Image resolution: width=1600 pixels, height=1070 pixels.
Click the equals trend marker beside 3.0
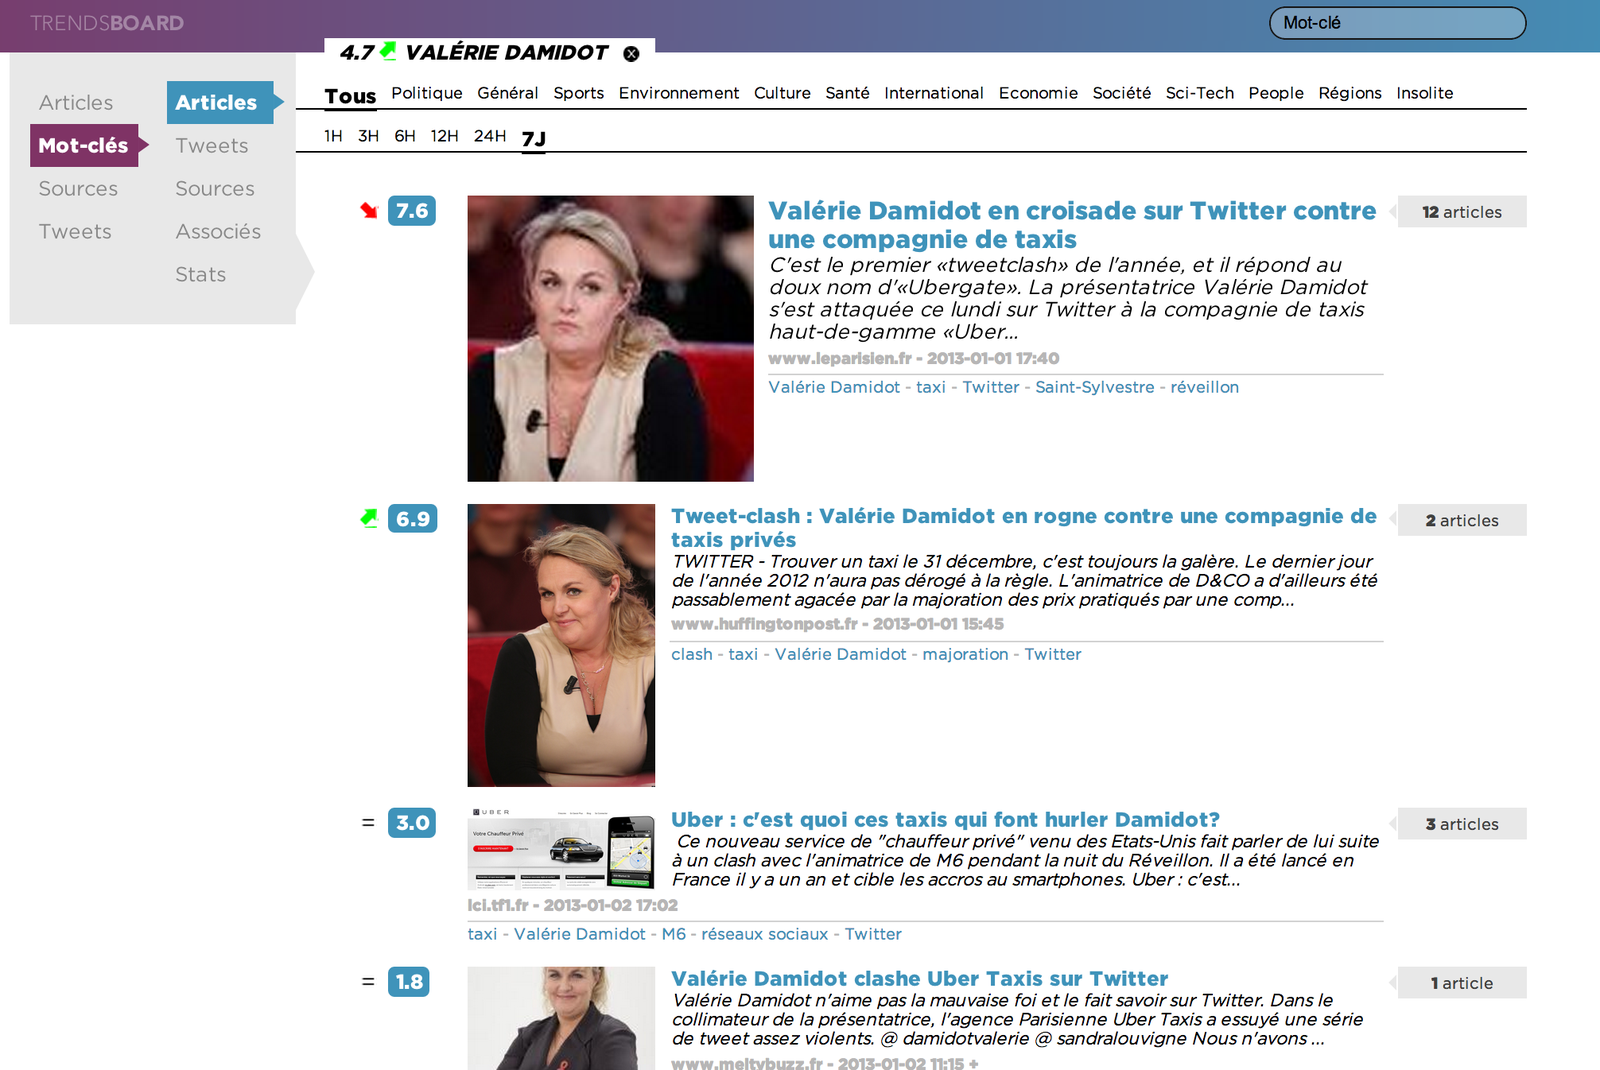368,822
